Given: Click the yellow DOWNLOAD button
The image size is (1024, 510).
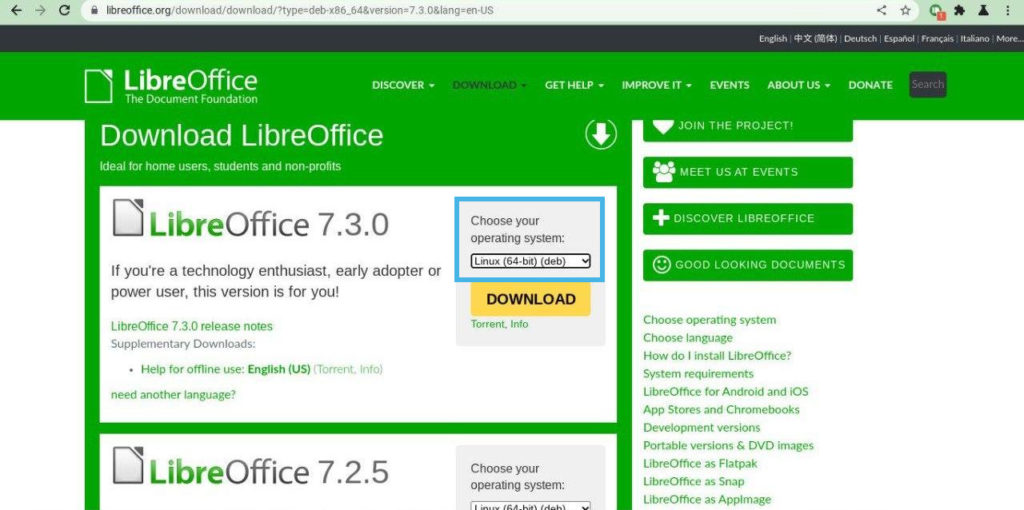Looking at the screenshot, I should point(530,299).
